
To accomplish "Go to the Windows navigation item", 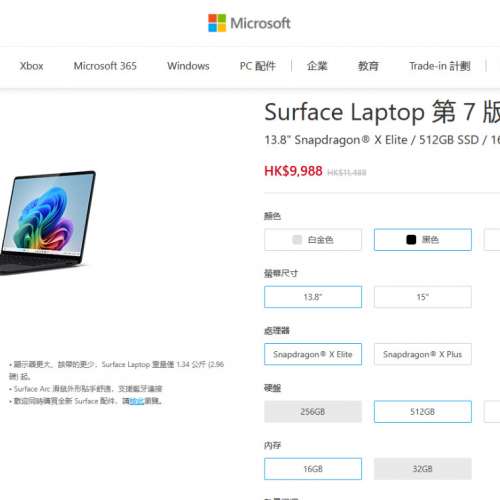I will tap(188, 66).
